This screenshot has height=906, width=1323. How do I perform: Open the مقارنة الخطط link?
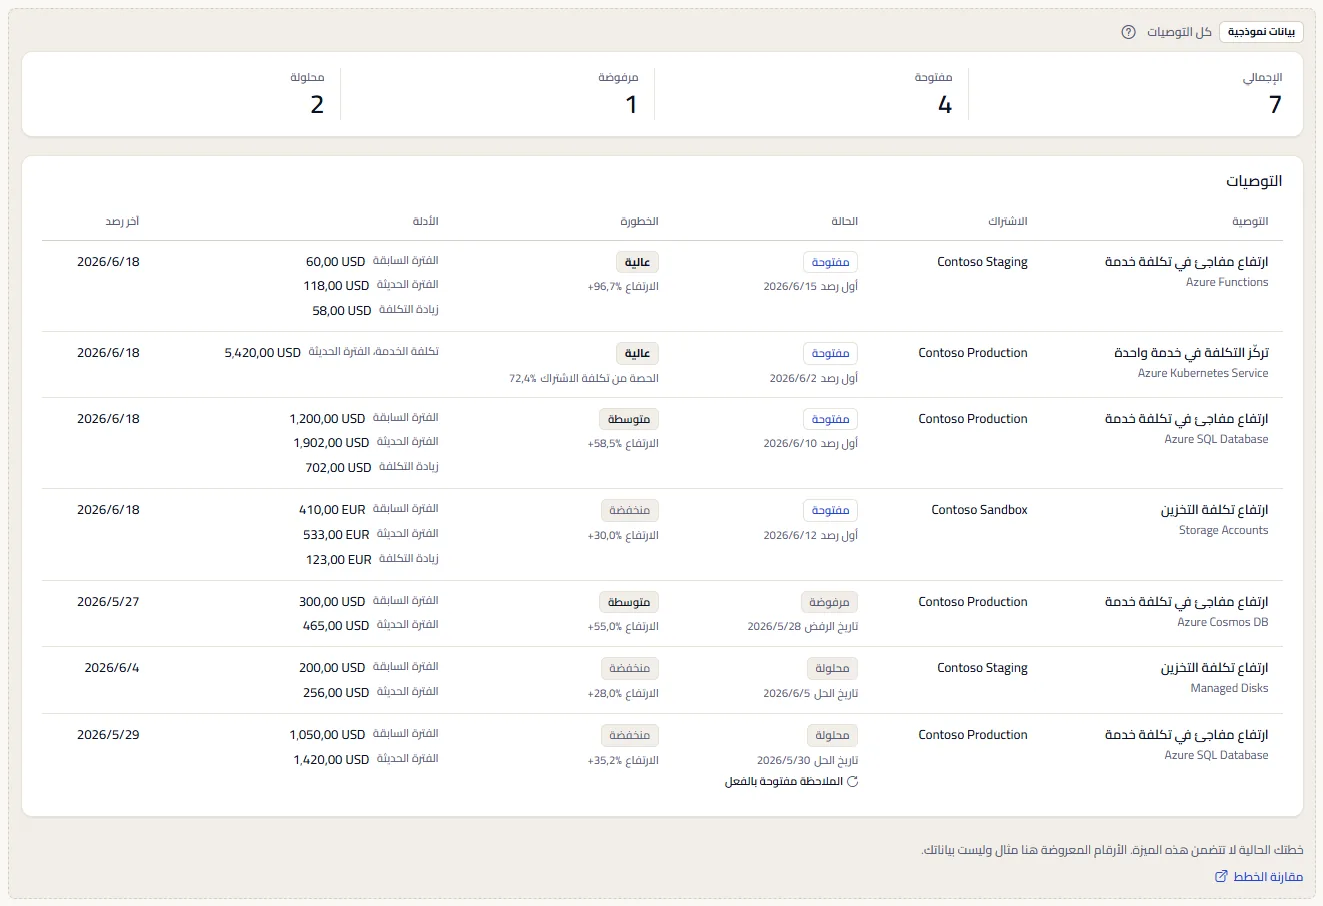click(x=1259, y=876)
